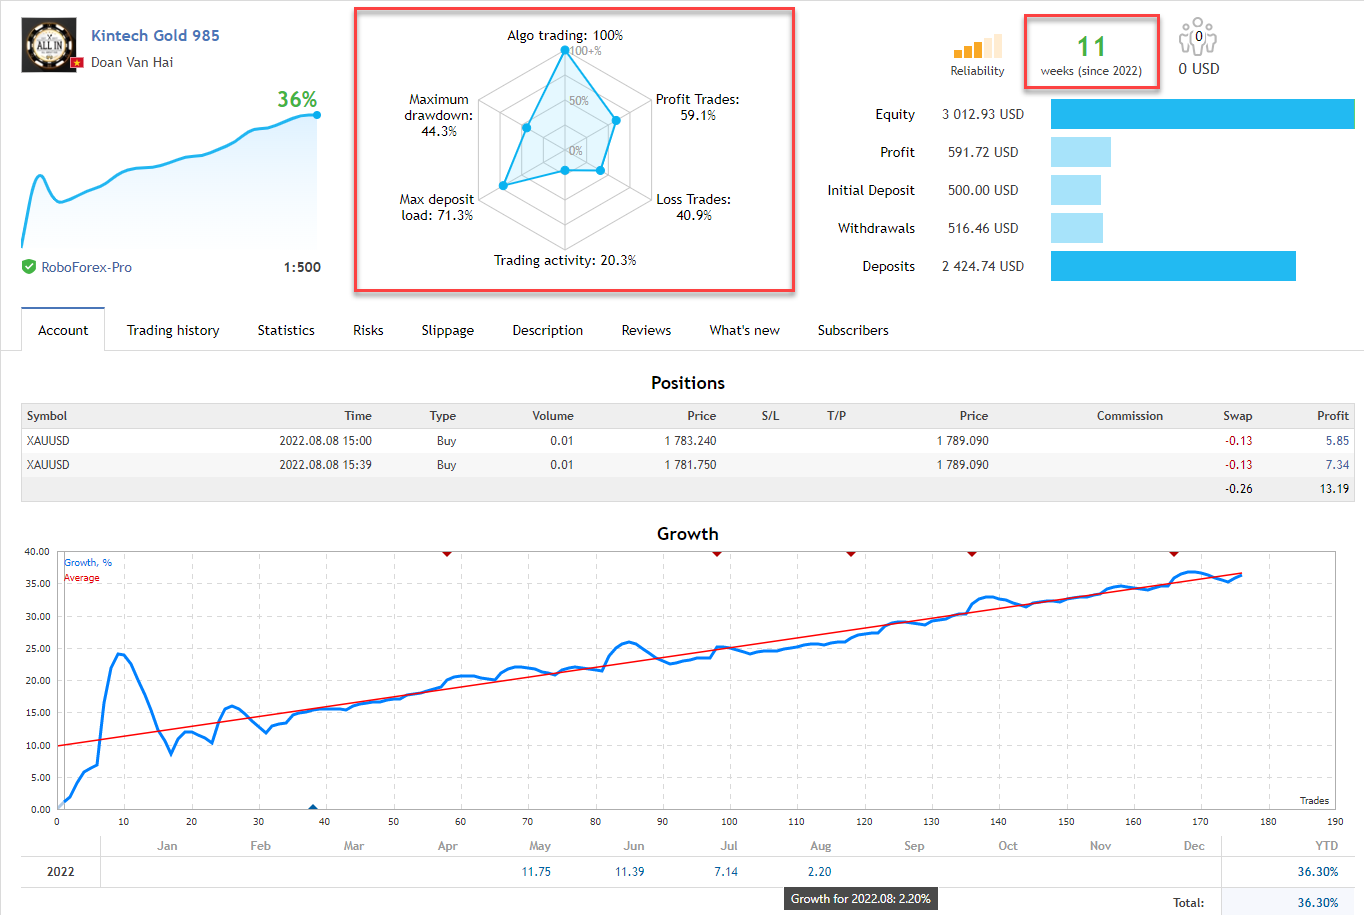Click the Average legend label
Image resolution: width=1364 pixels, height=915 pixels.
click(82, 578)
